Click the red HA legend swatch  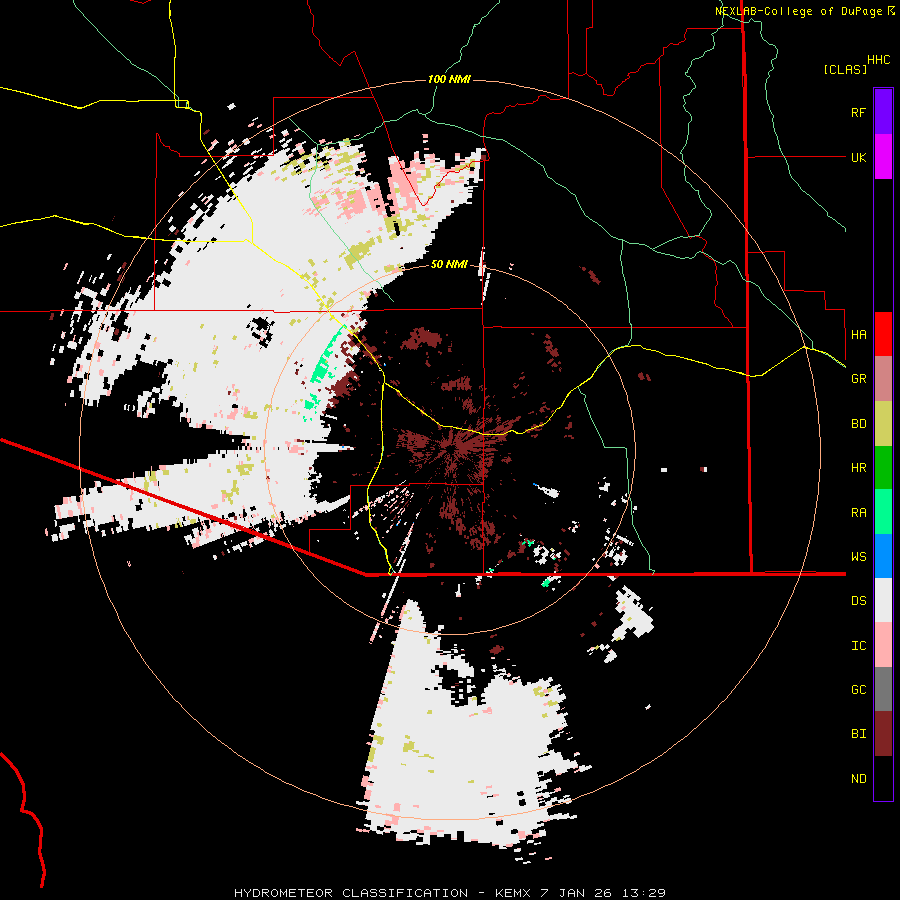tap(883, 334)
